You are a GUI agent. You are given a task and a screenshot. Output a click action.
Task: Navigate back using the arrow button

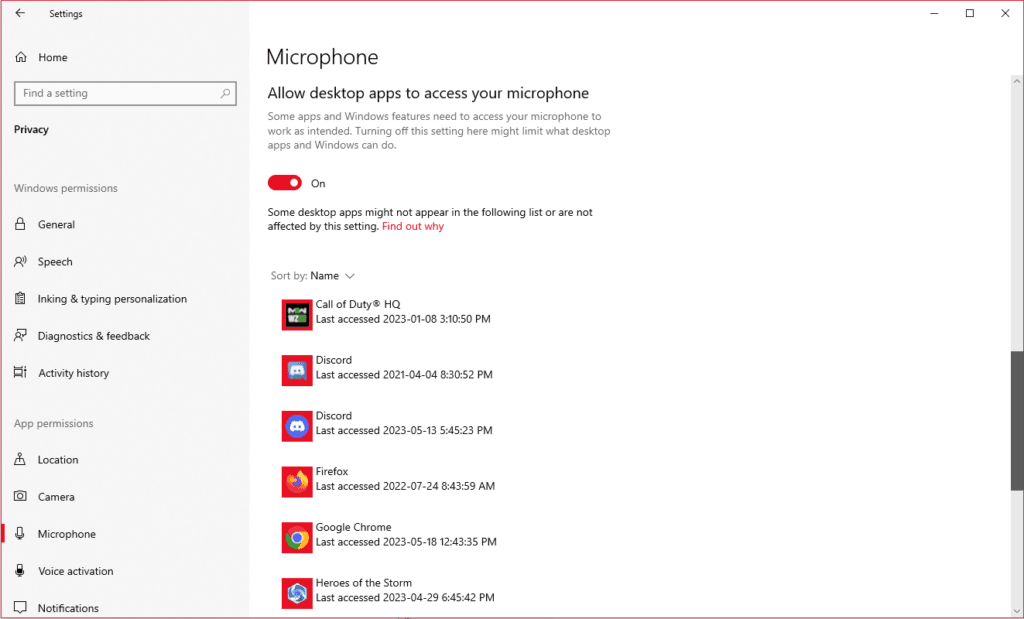[20, 13]
